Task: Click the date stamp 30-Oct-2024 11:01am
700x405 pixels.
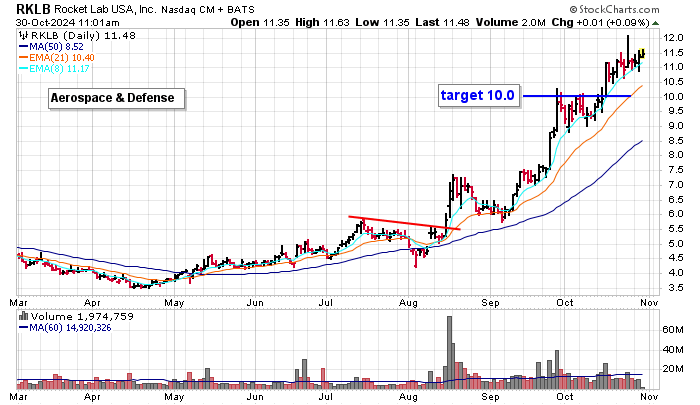Action: [67, 22]
